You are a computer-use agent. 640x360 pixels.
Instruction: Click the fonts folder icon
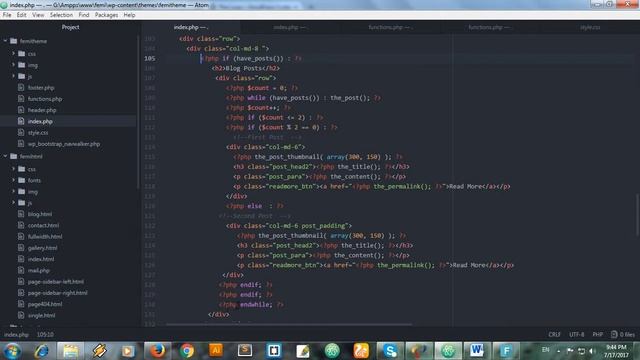pyautogui.click(x=22, y=180)
